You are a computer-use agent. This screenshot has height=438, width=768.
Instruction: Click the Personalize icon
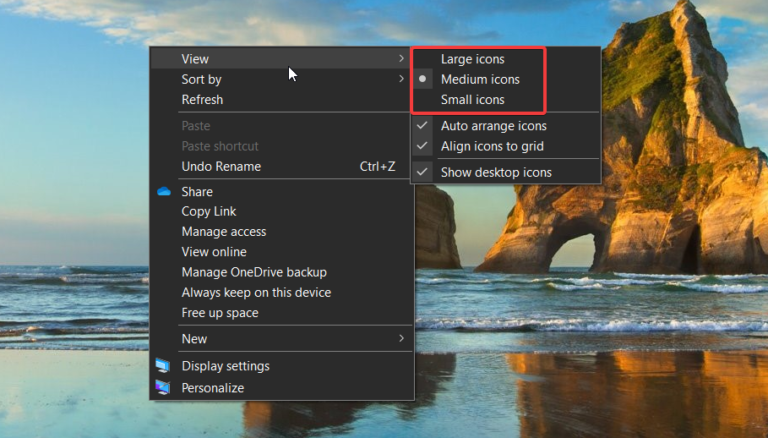(x=163, y=388)
